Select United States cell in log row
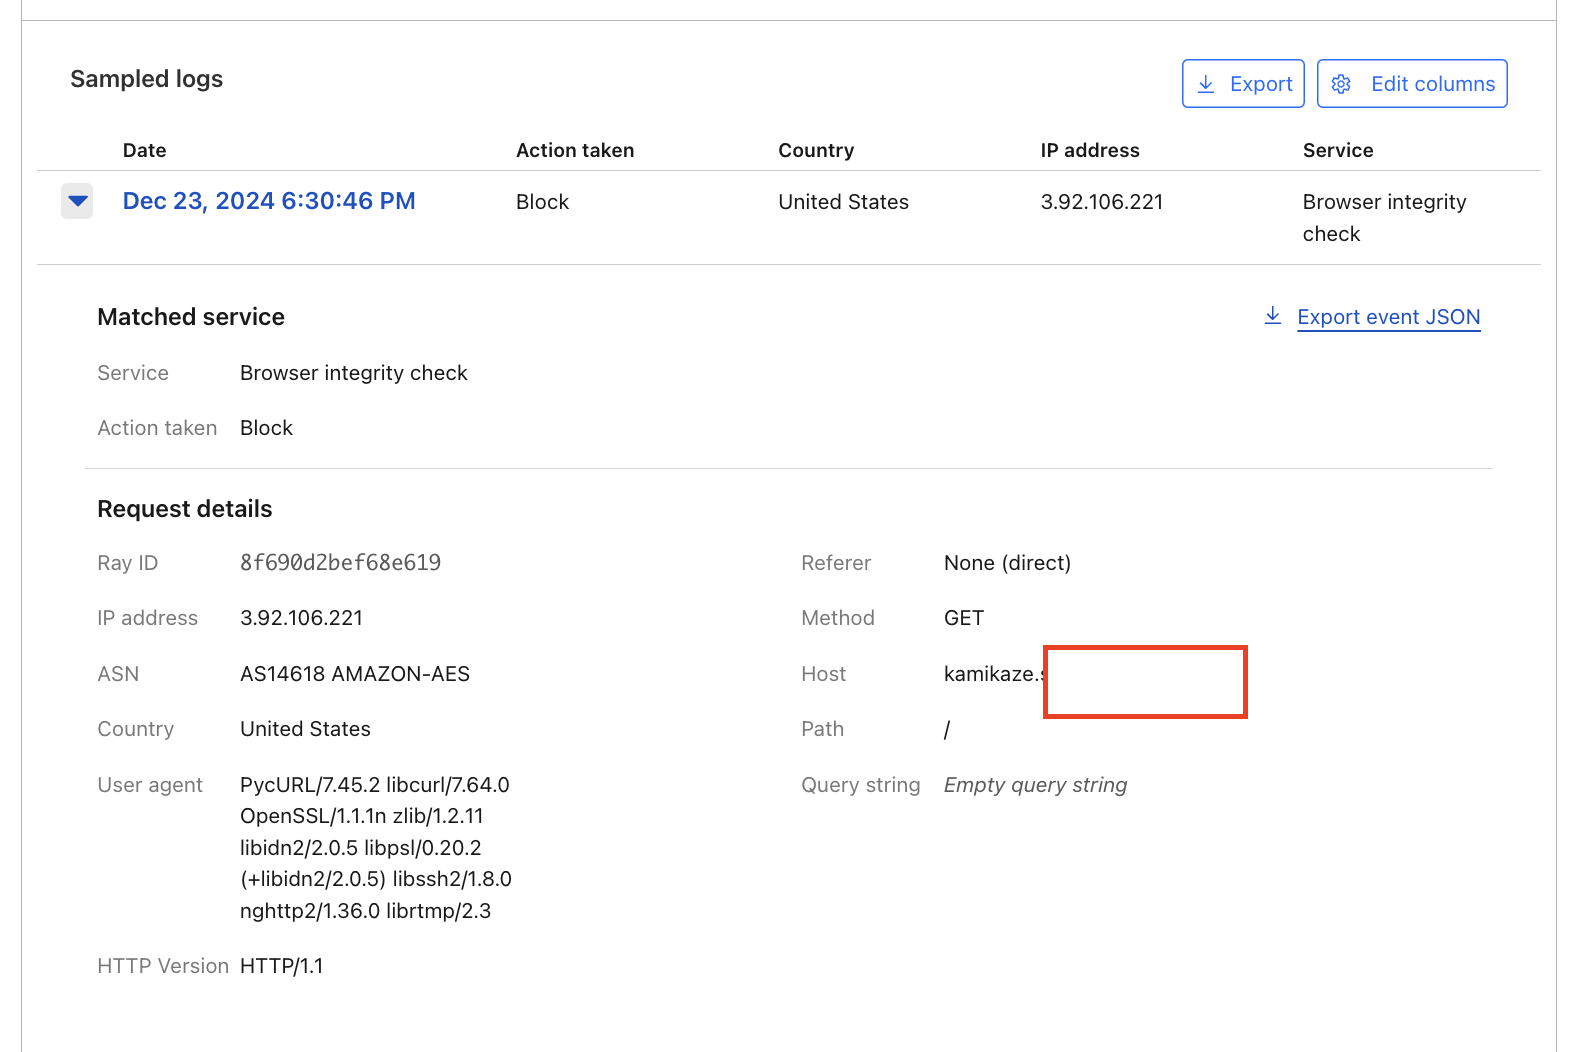The width and height of the screenshot is (1574, 1052). click(x=843, y=202)
